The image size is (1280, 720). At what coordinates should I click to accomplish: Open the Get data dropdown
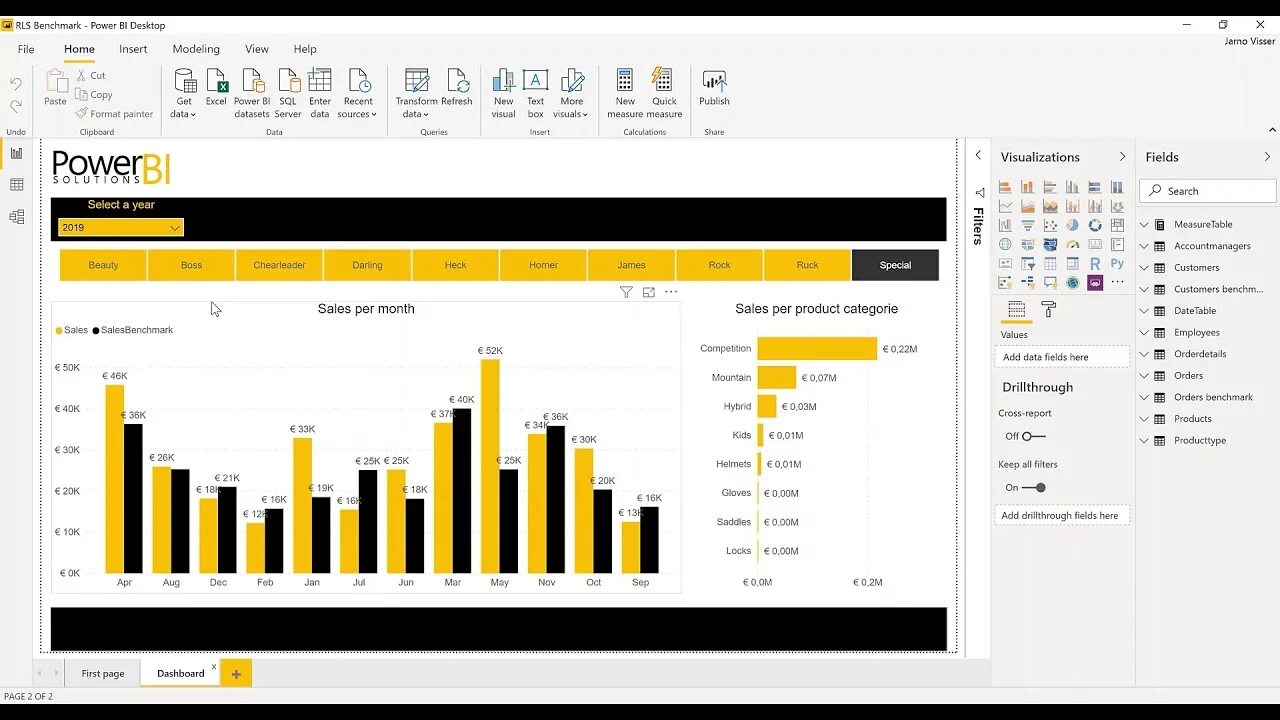184,94
